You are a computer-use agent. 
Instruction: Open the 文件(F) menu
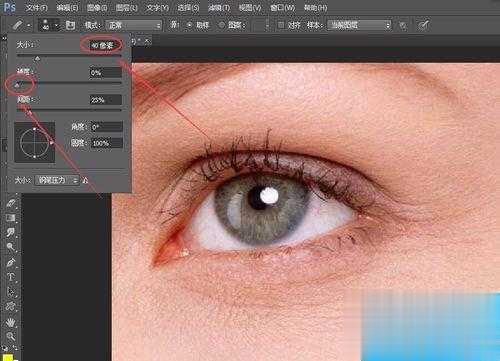click(37, 7)
